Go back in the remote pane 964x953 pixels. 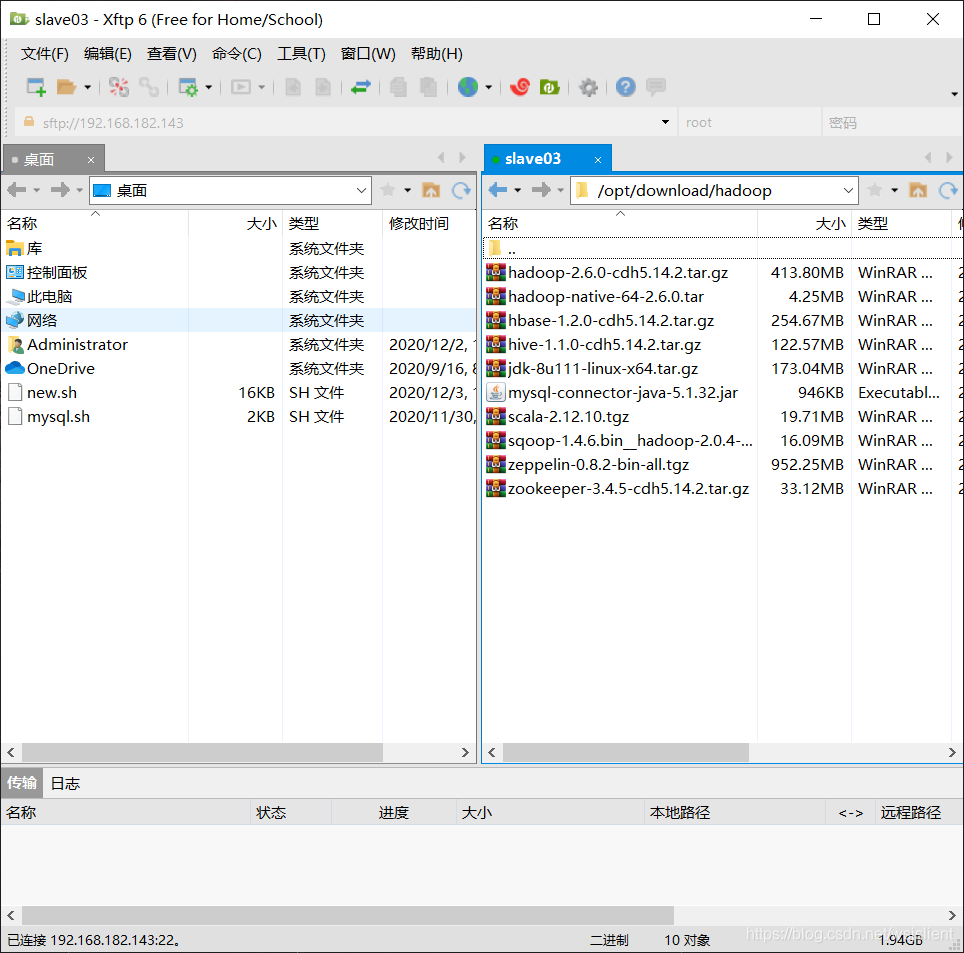coord(498,190)
